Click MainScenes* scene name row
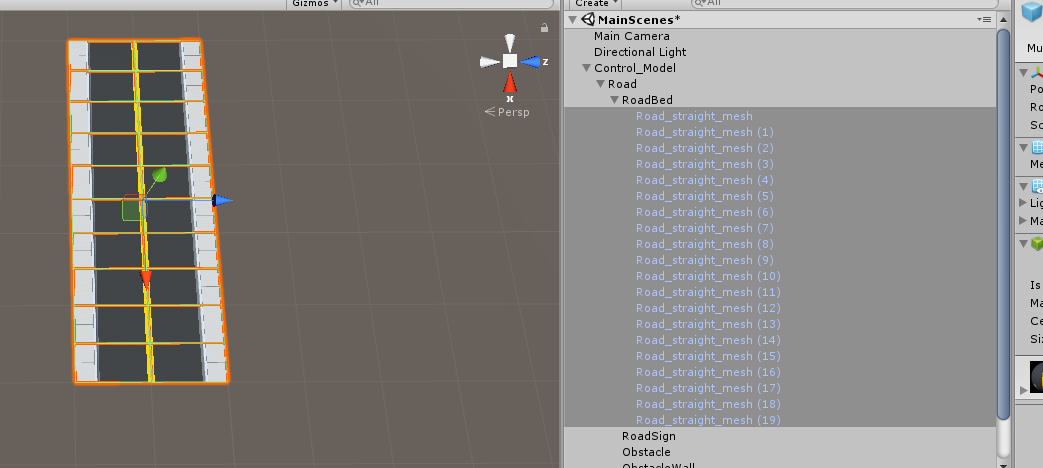Viewport: 1043px width, 468px height. 780,20
